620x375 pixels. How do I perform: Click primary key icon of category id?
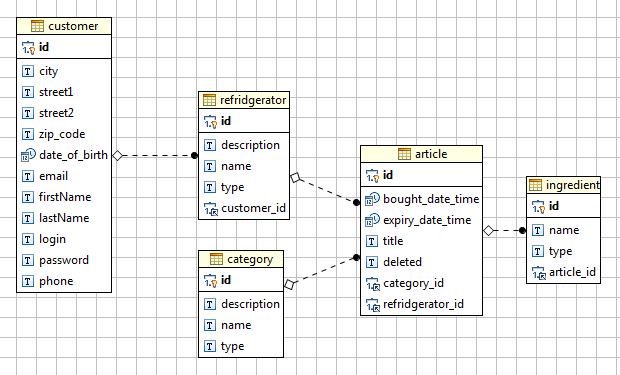pyautogui.click(x=210, y=280)
